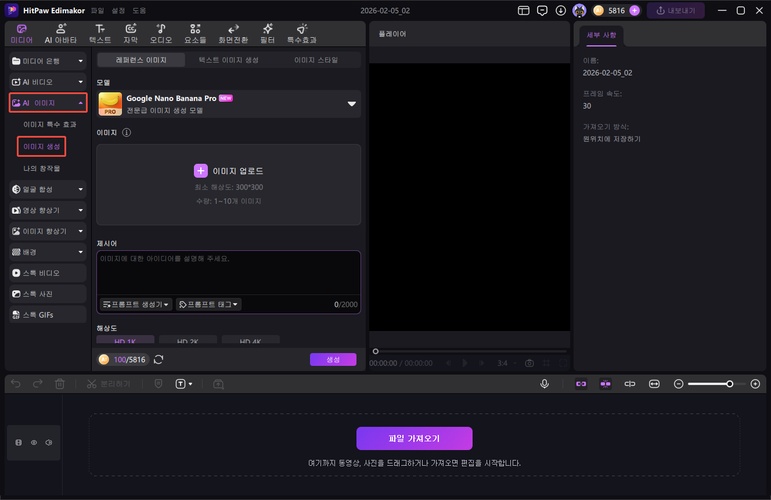Screen dimensions: 771x500
Task: Open the 텍스트 (Text) tool
Action: (x=100, y=34)
